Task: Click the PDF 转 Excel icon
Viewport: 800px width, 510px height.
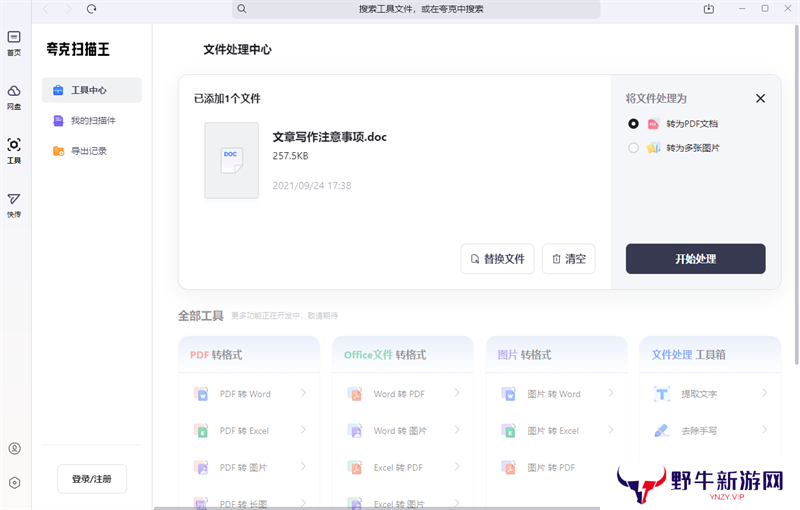Action: [x=201, y=430]
